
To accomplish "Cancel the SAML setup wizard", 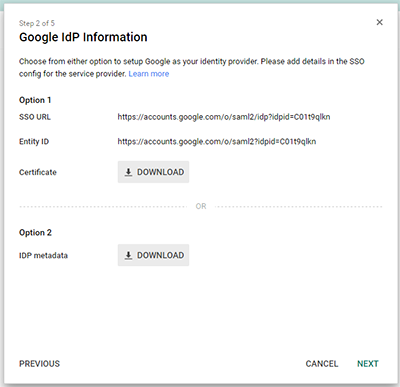I will 322,364.
